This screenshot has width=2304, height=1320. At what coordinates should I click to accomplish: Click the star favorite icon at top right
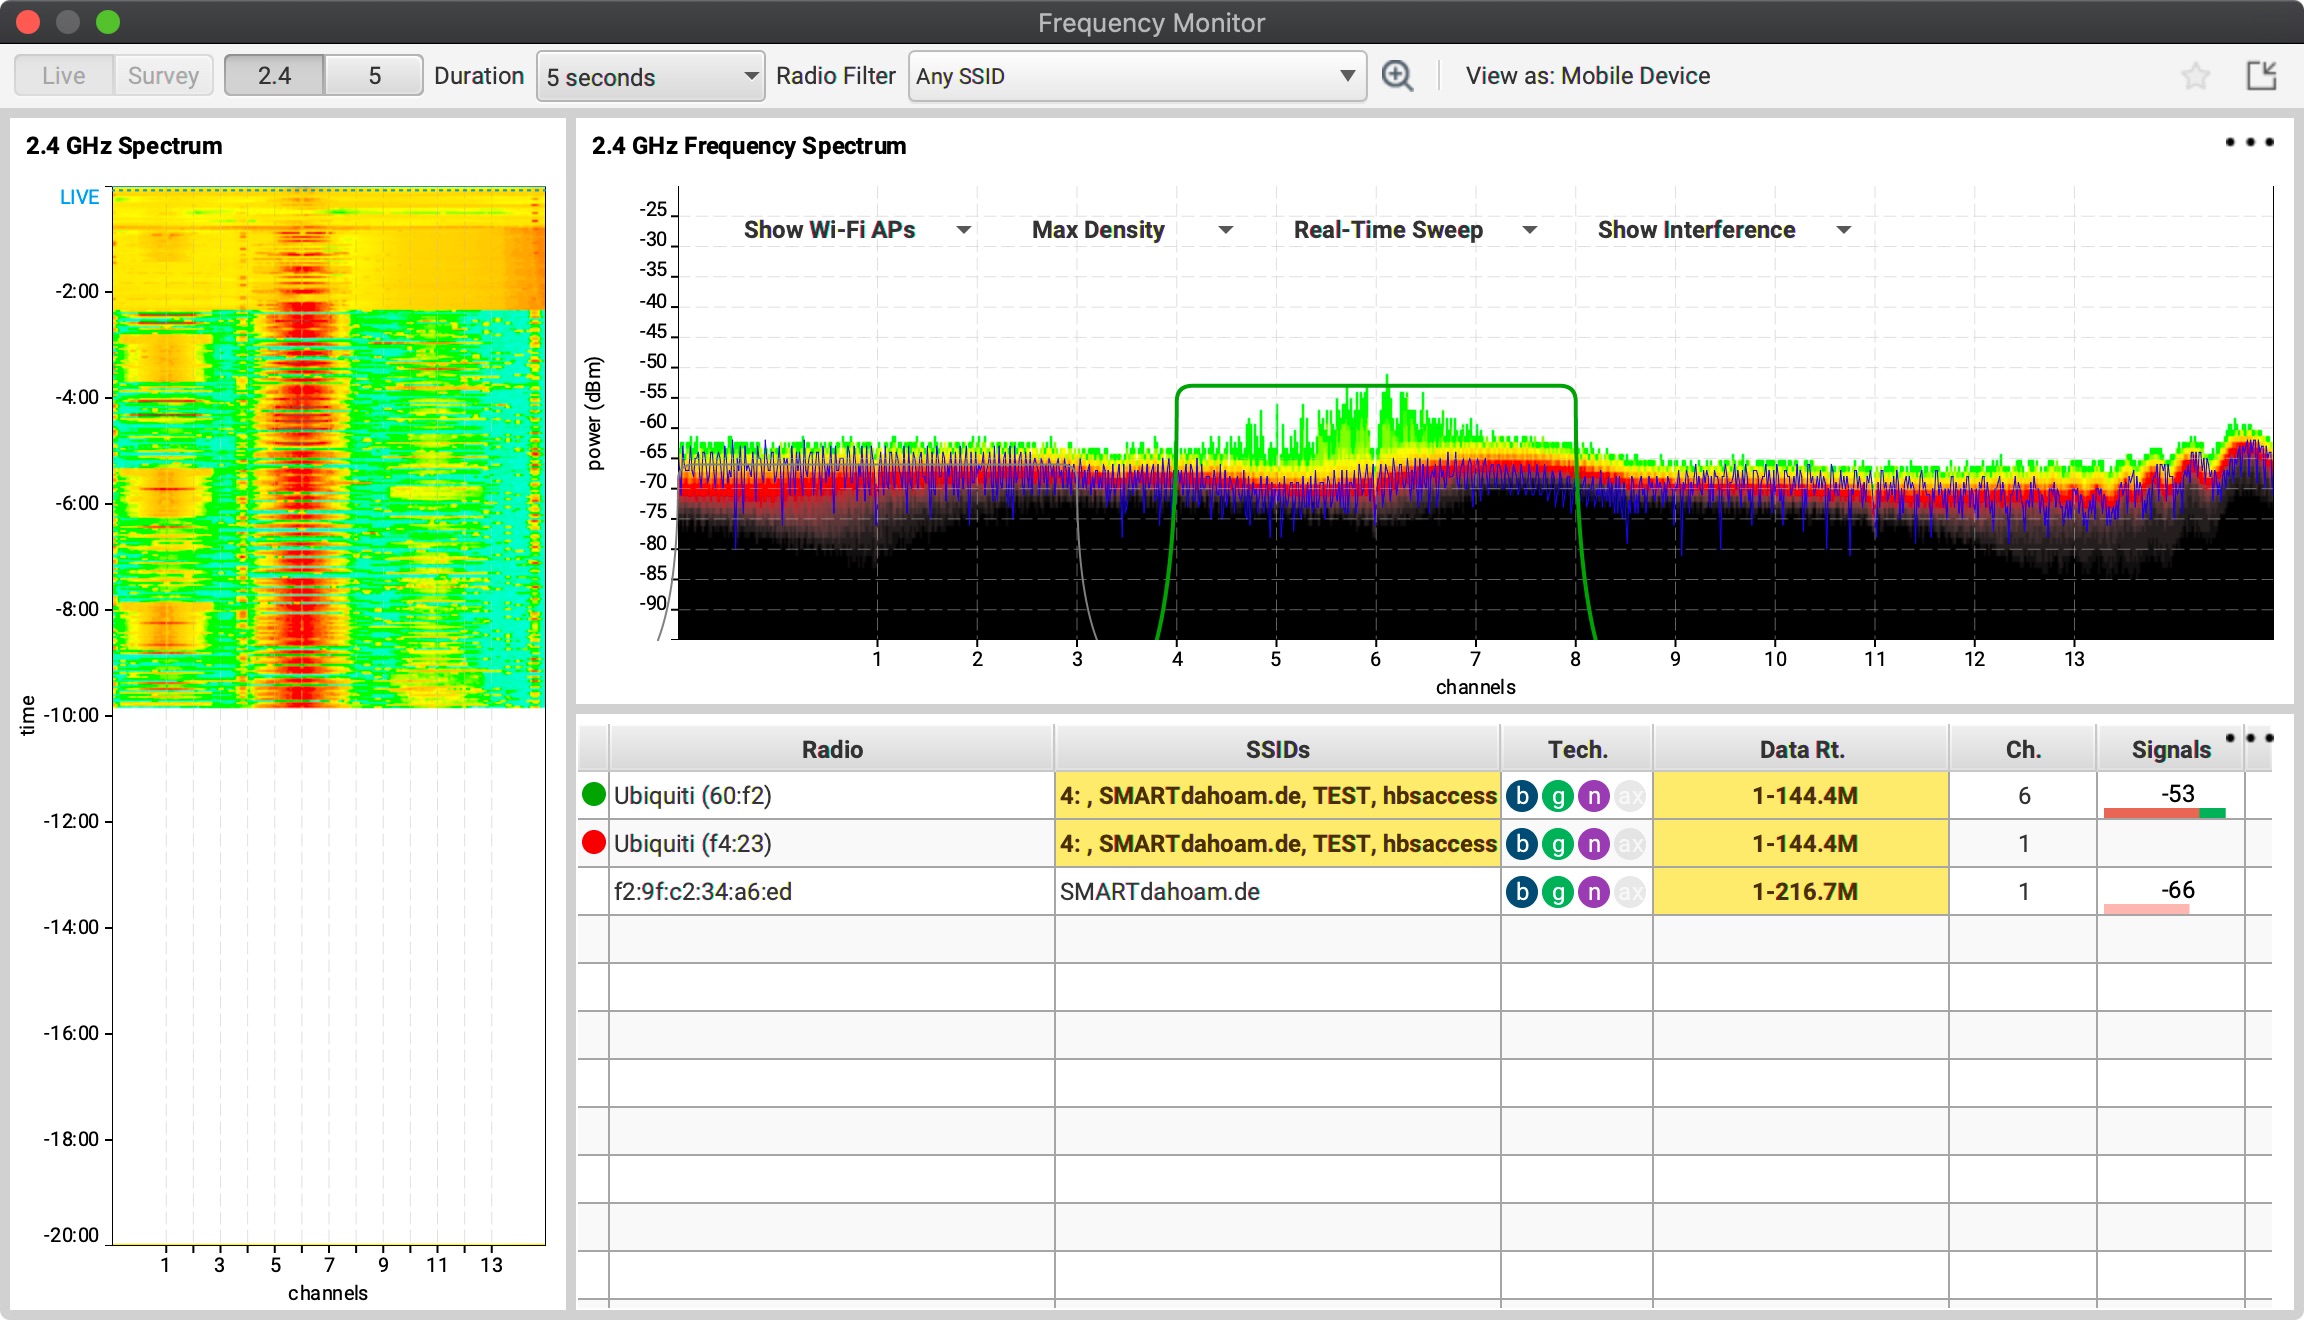coord(2196,76)
